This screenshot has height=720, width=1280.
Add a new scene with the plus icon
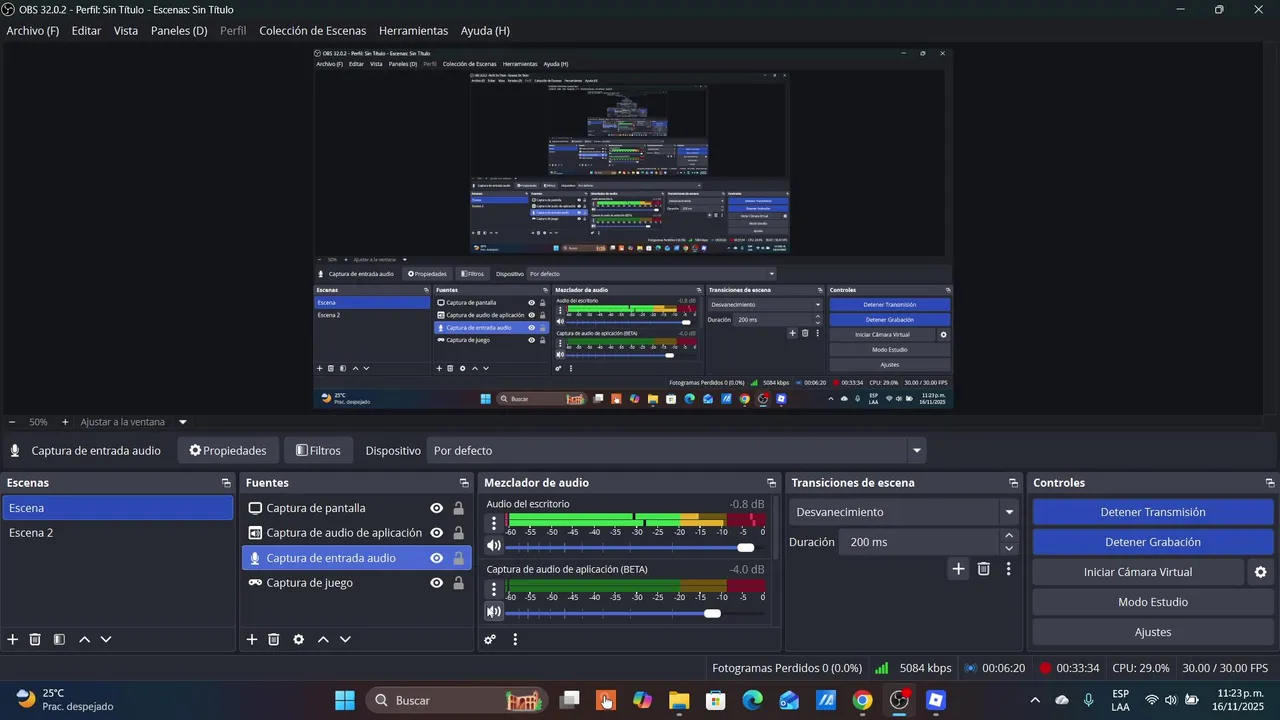tap(13, 640)
